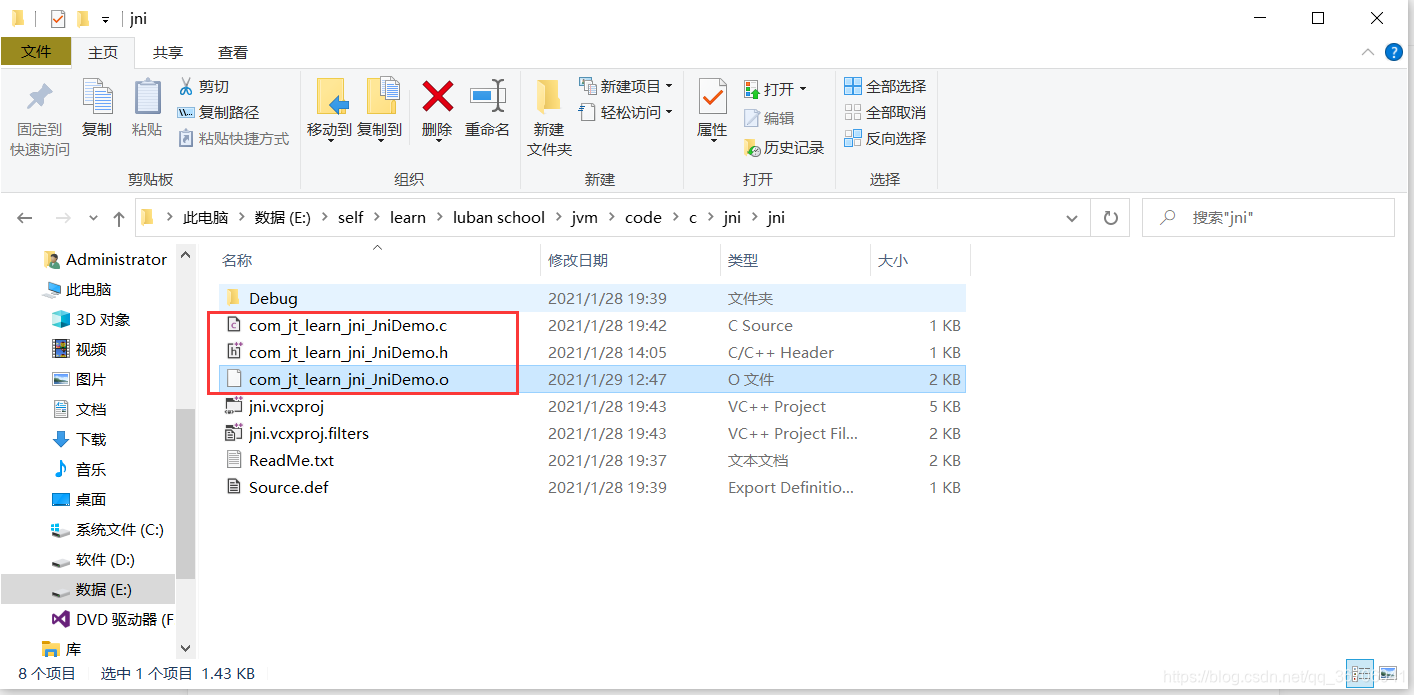Image resolution: width=1414 pixels, height=695 pixels.
Task: Open the Open (打开) dropdown in ribbon
Action: [775, 89]
